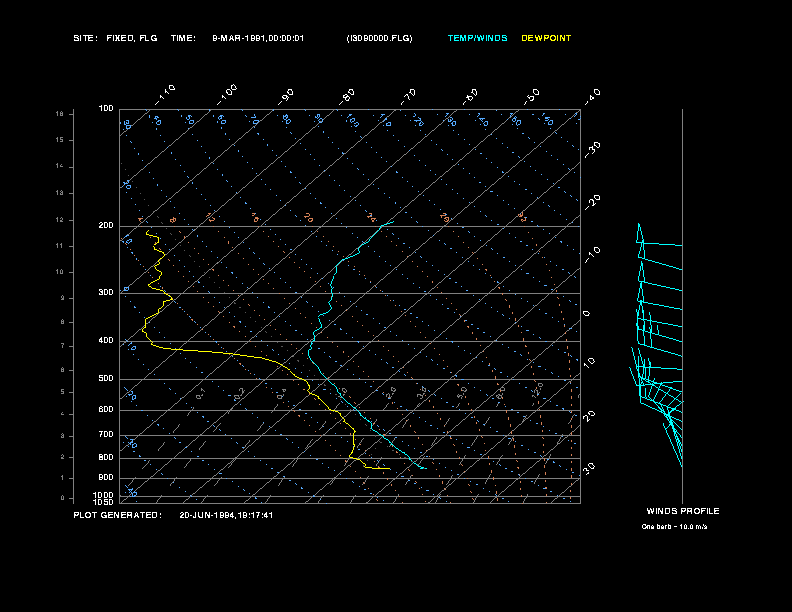This screenshot has width=792, height=612.
Task: Click height axis label 3 on left
Action: pyautogui.click(x=63, y=436)
